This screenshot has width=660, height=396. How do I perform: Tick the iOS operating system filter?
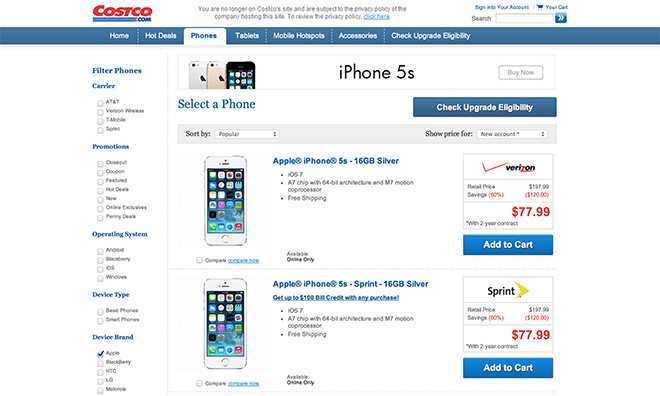pos(100,269)
